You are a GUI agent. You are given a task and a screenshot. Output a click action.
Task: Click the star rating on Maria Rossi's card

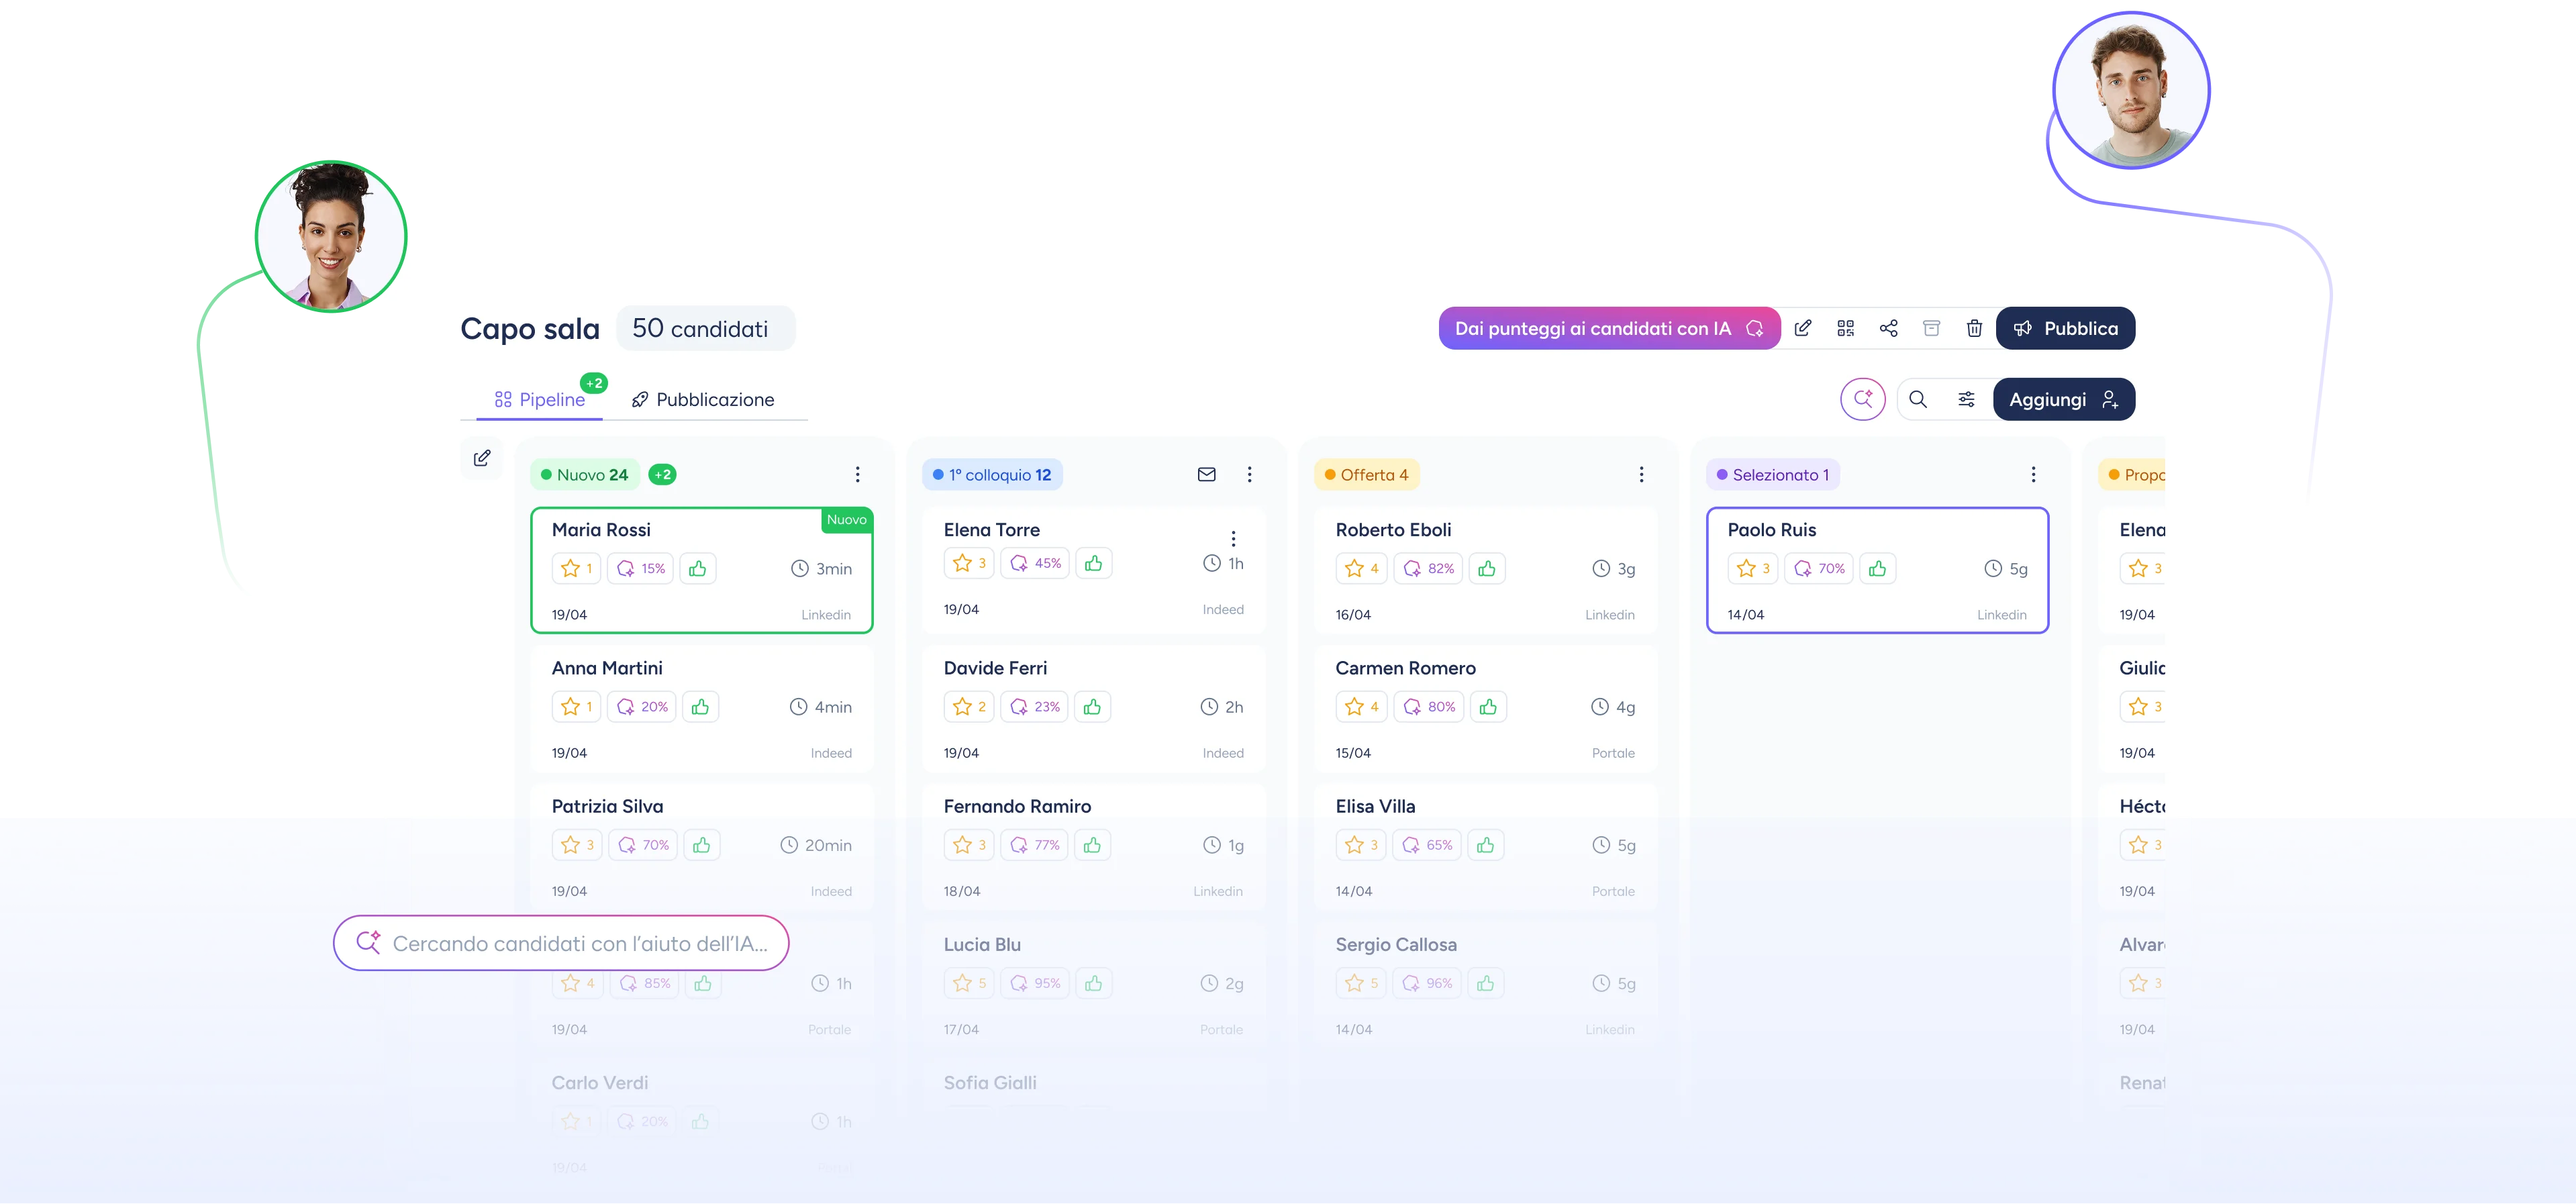(577, 568)
